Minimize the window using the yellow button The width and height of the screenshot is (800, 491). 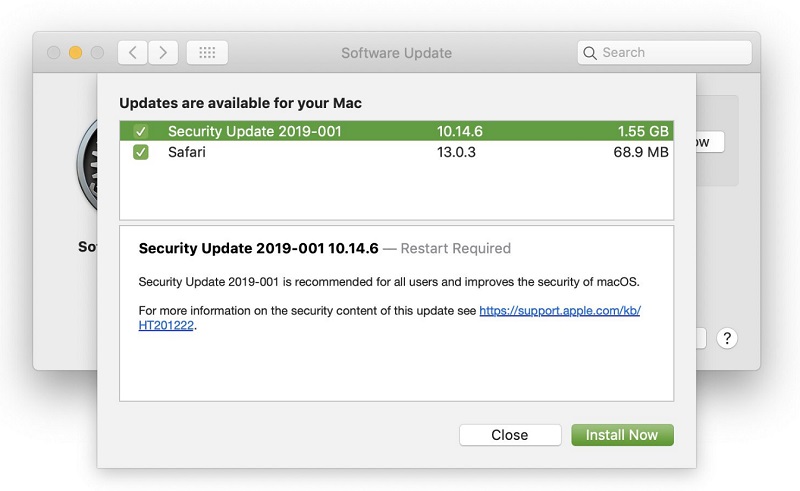[x=75, y=53]
